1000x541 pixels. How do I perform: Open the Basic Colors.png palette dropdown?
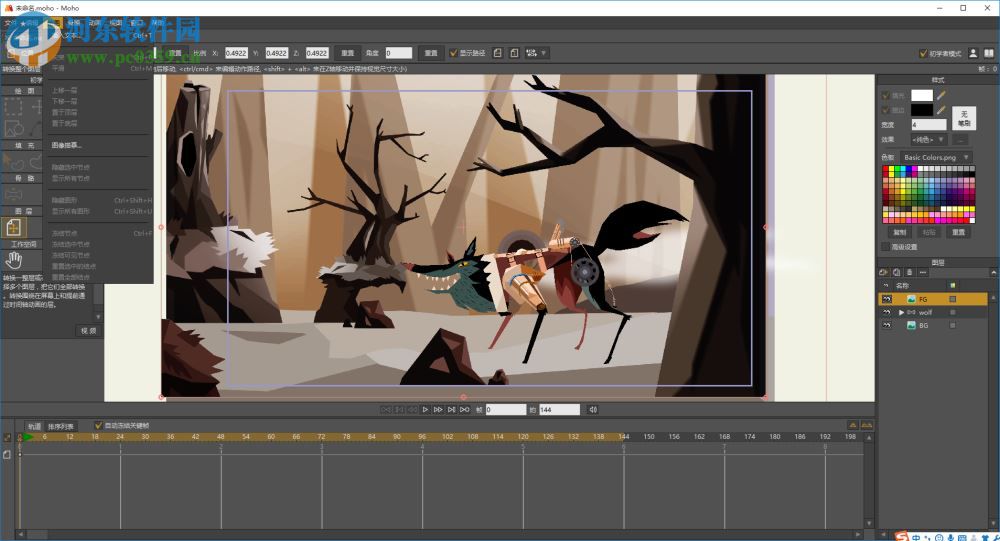pyautogui.click(x=934, y=157)
